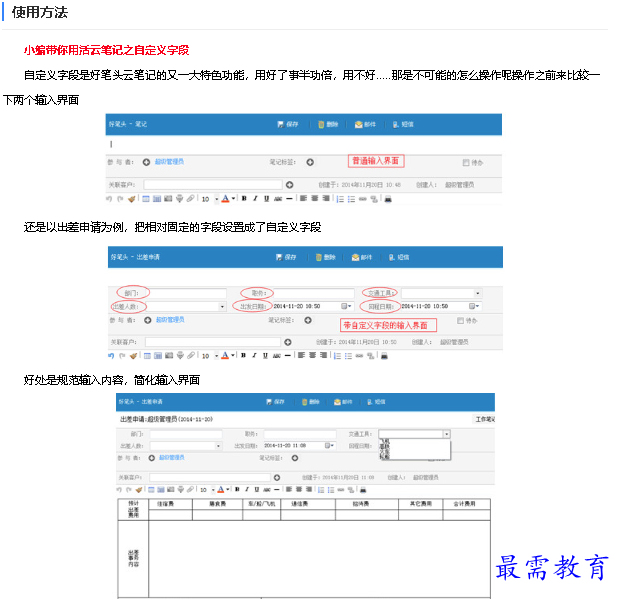Click 短信 in the circled-fields 出差申请 window
The width and height of the screenshot is (617, 599).
[x=399, y=257]
